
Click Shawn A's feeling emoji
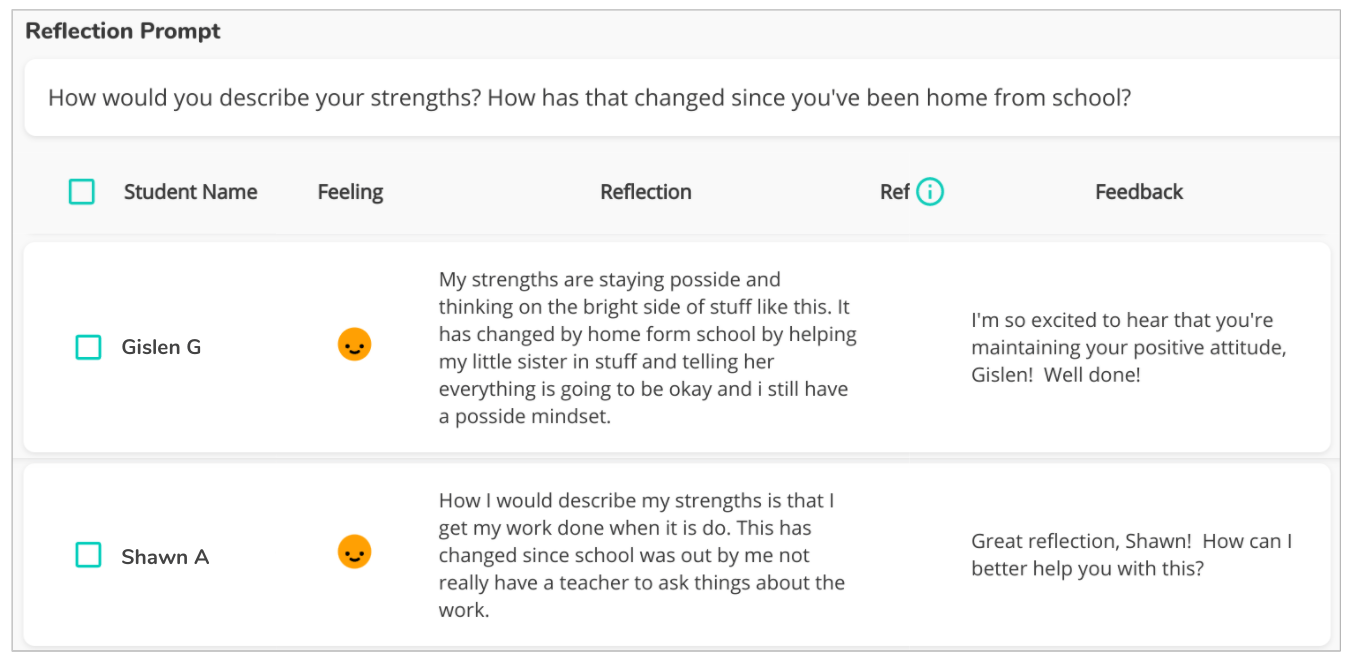(x=353, y=554)
